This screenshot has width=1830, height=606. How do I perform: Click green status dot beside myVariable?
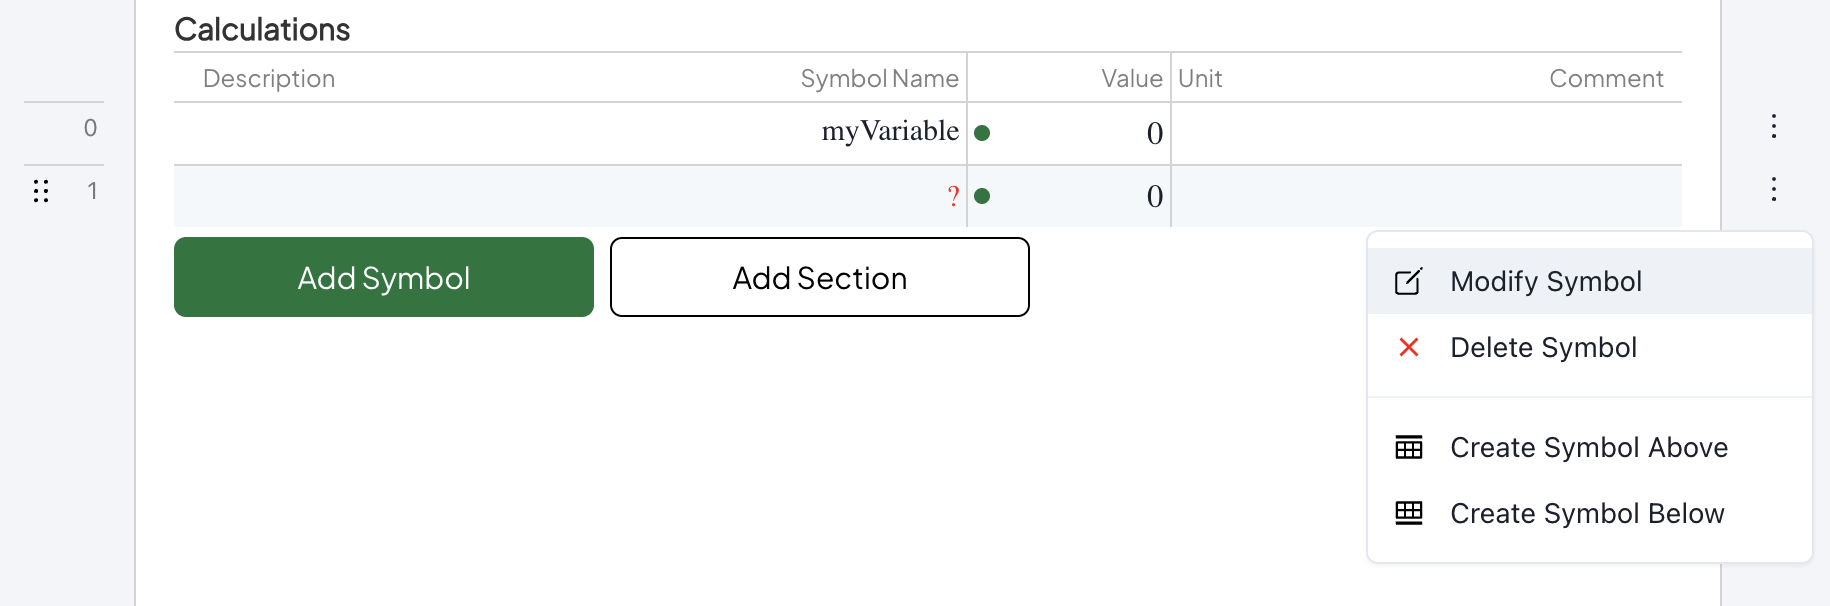click(982, 133)
